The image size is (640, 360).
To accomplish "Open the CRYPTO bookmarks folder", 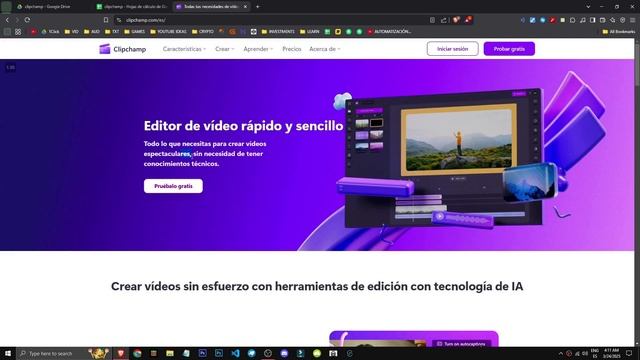I will point(202,31).
